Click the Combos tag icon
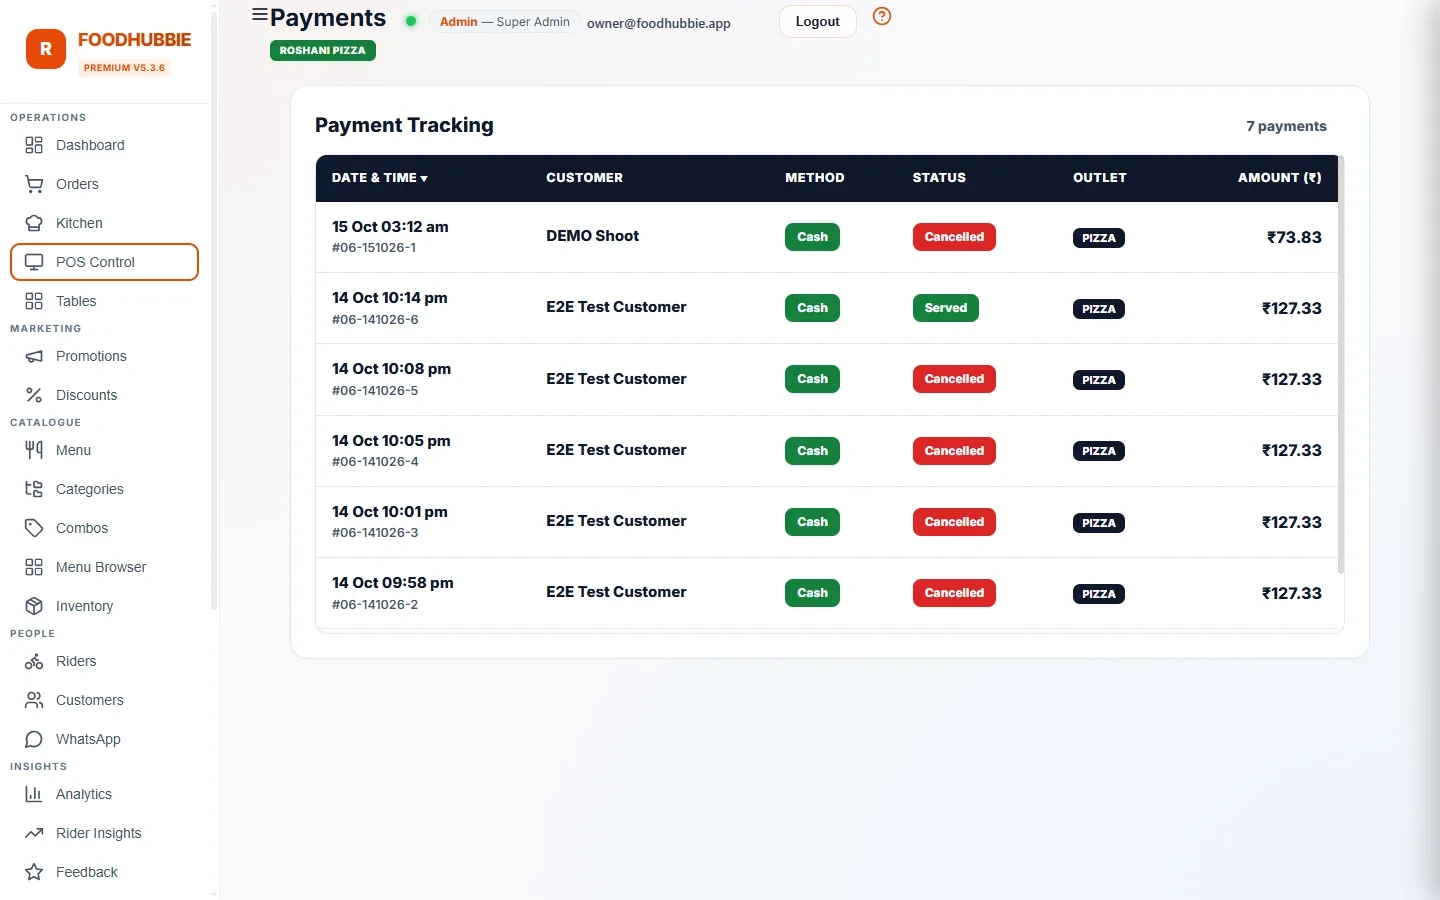Image resolution: width=1440 pixels, height=900 pixels. 34,528
